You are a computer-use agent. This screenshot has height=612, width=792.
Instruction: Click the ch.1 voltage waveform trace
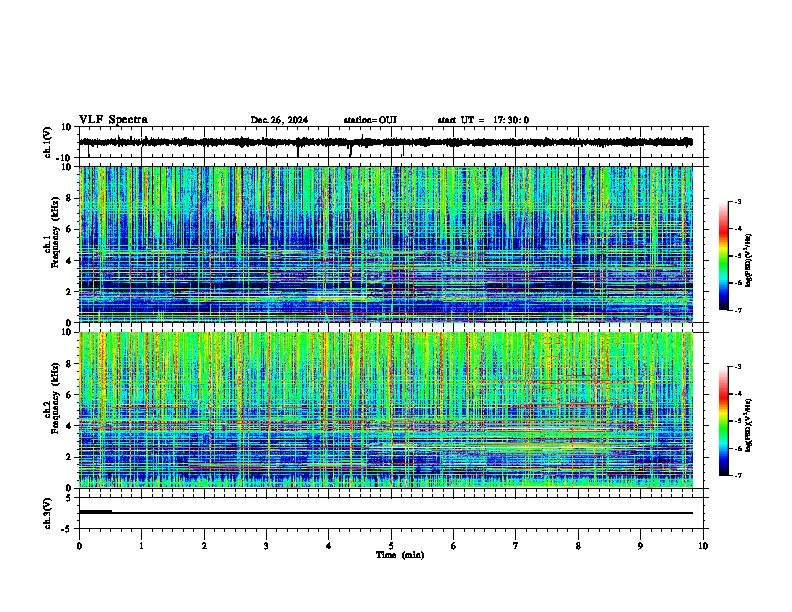pos(385,142)
